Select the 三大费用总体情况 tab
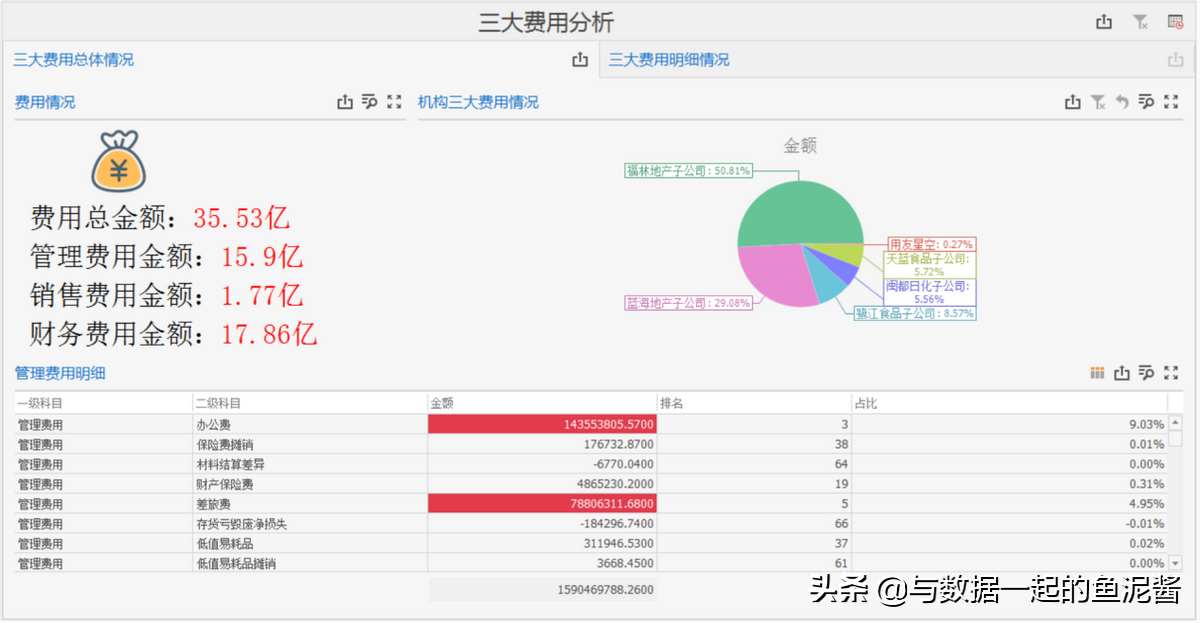The image size is (1200, 623). (73, 60)
